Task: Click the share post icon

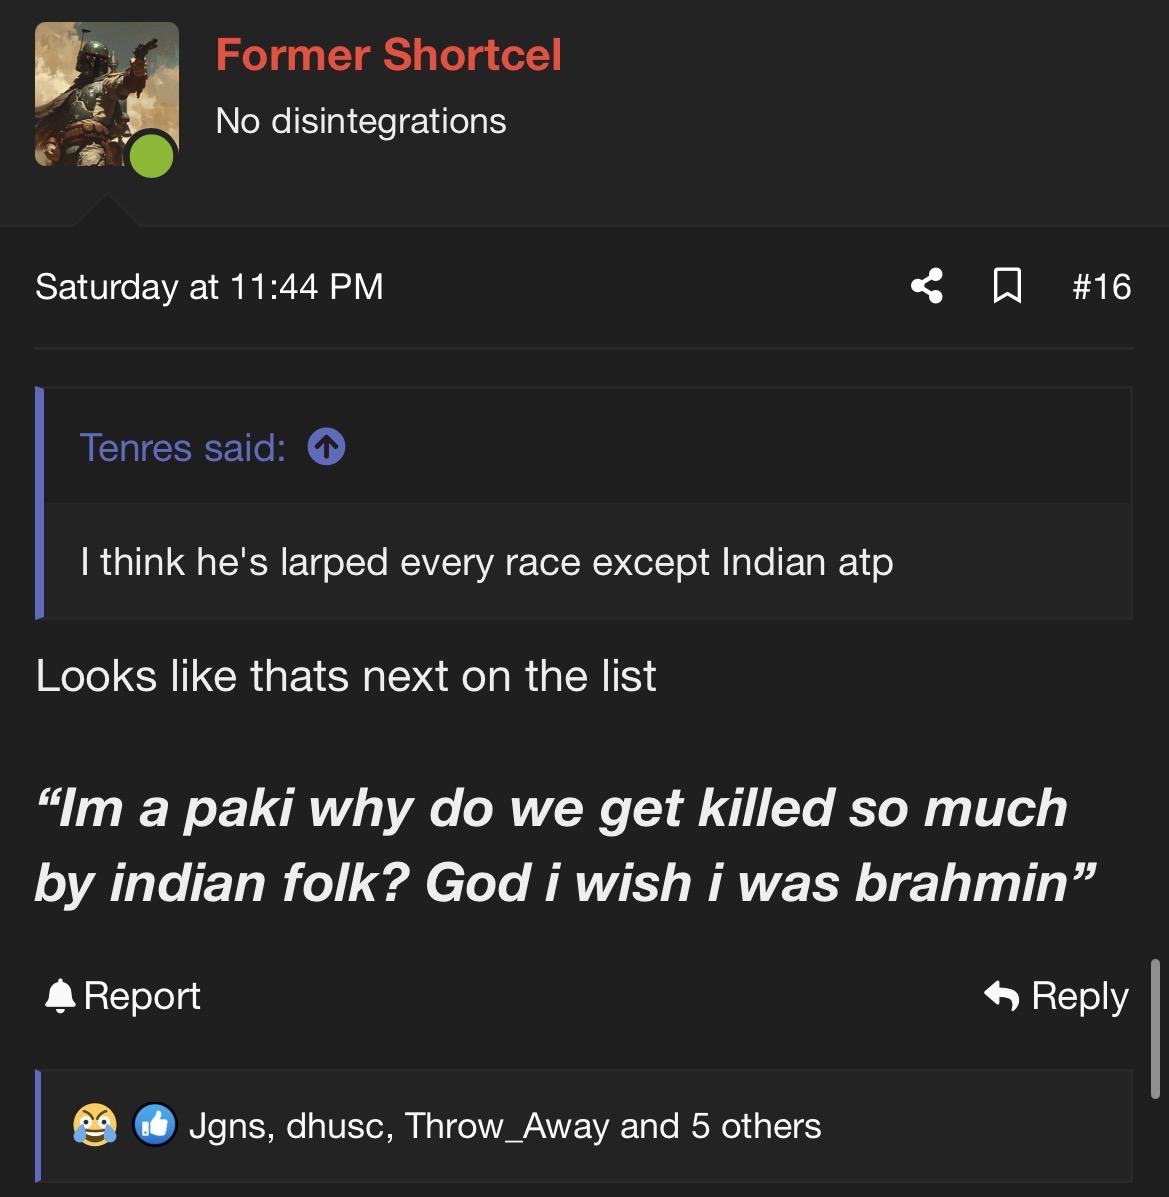Action: point(927,286)
